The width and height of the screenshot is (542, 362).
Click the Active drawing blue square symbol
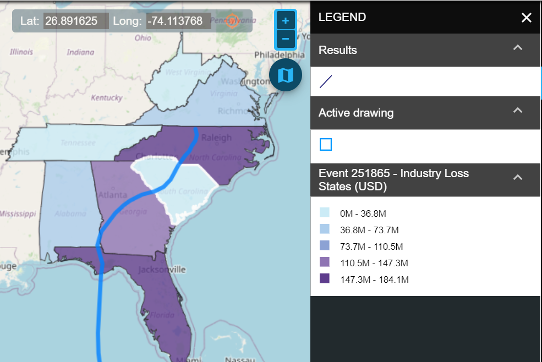(x=326, y=145)
